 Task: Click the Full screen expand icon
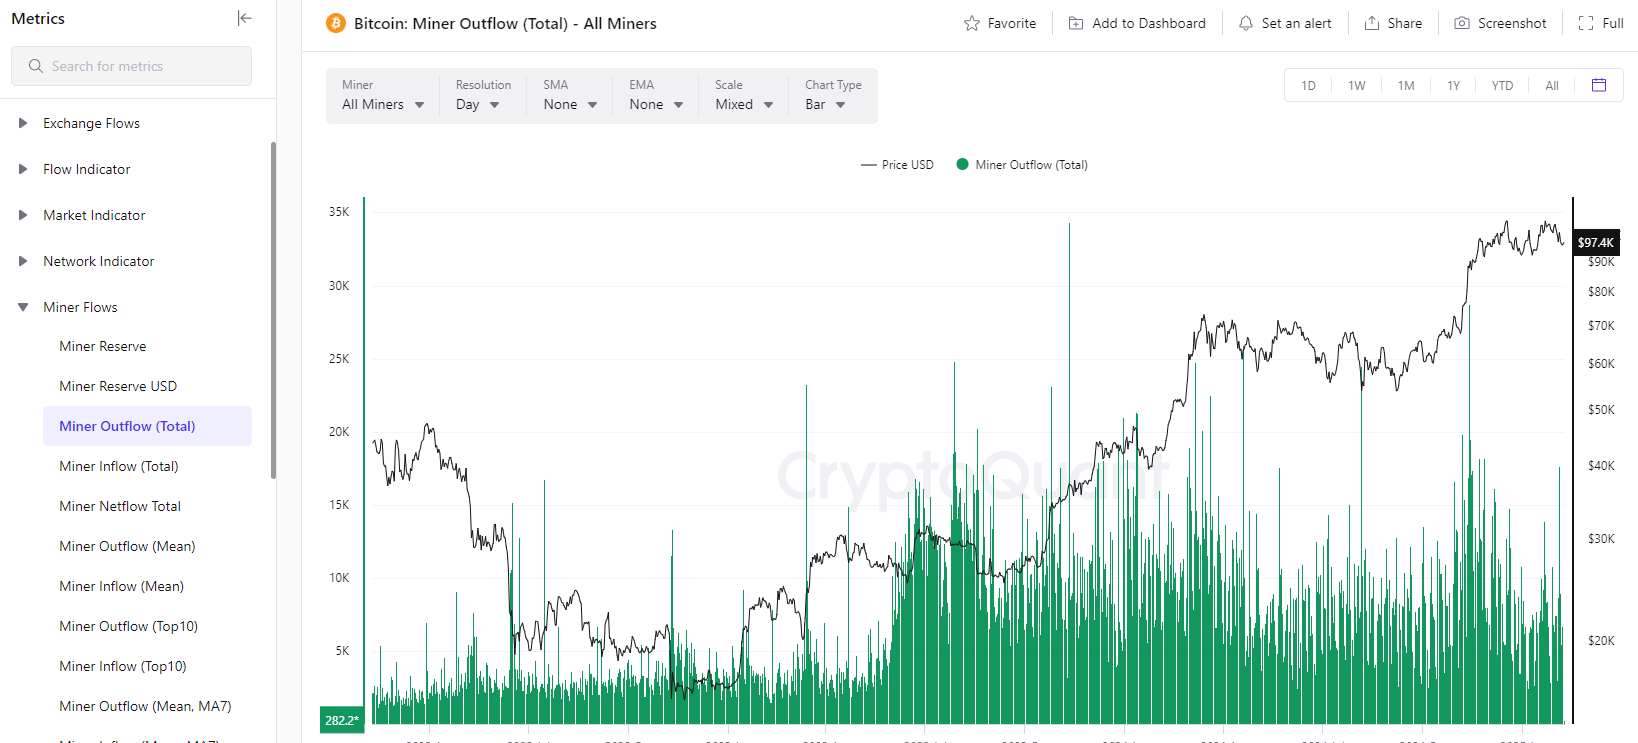coord(1586,23)
